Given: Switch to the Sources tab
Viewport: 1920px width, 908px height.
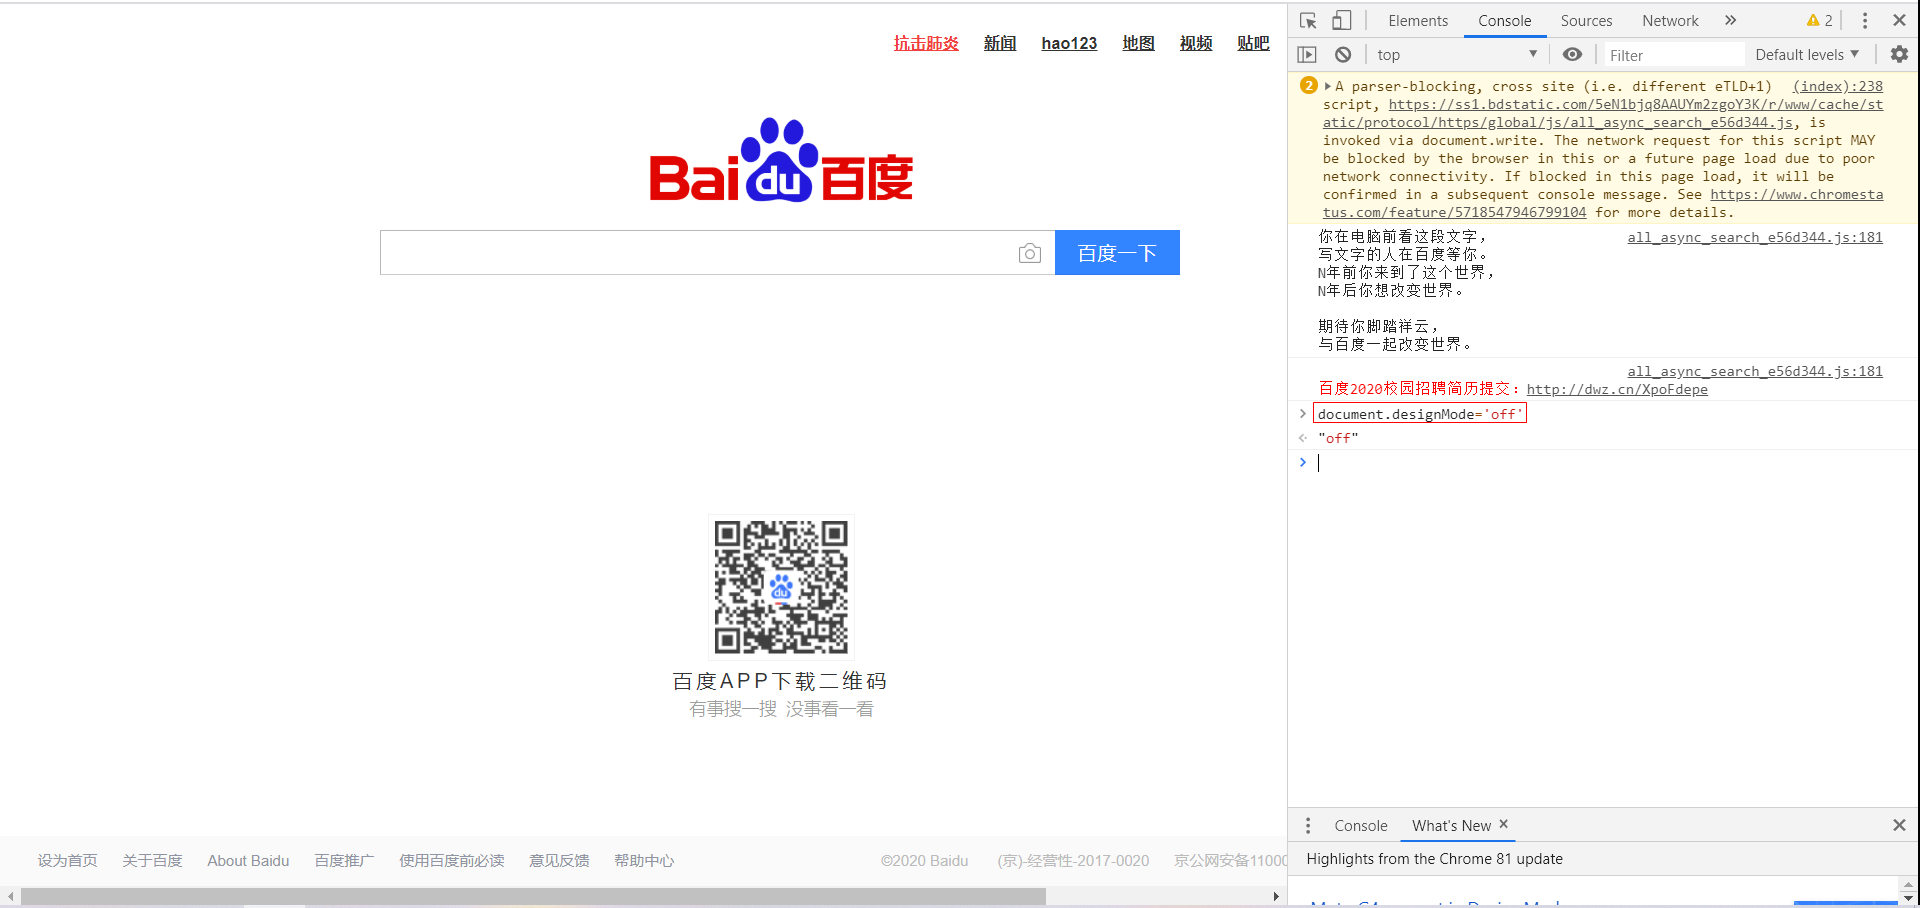Looking at the screenshot, I should [x=1586, y=20].
